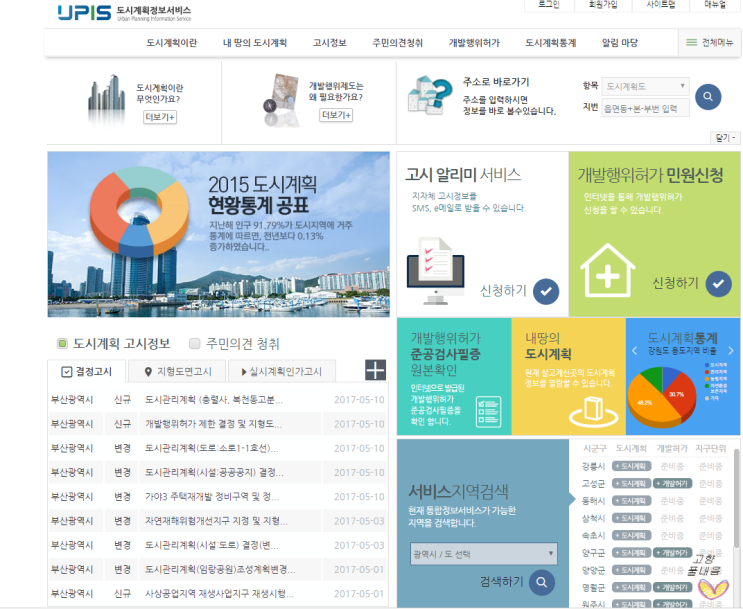
Task: Click the service region list scrollbar
Action: [x=736, y=498]
